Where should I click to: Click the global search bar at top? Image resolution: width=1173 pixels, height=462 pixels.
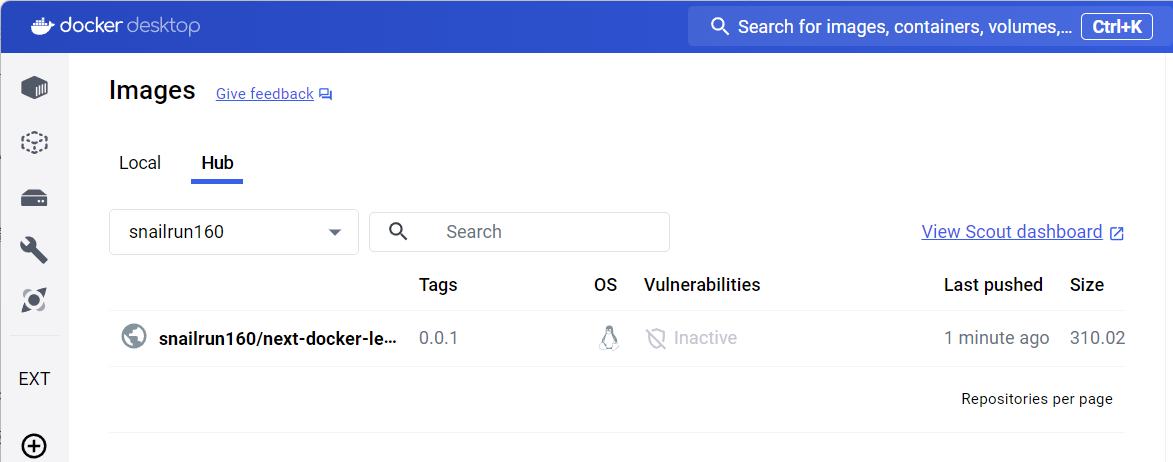tap(890, 27)
